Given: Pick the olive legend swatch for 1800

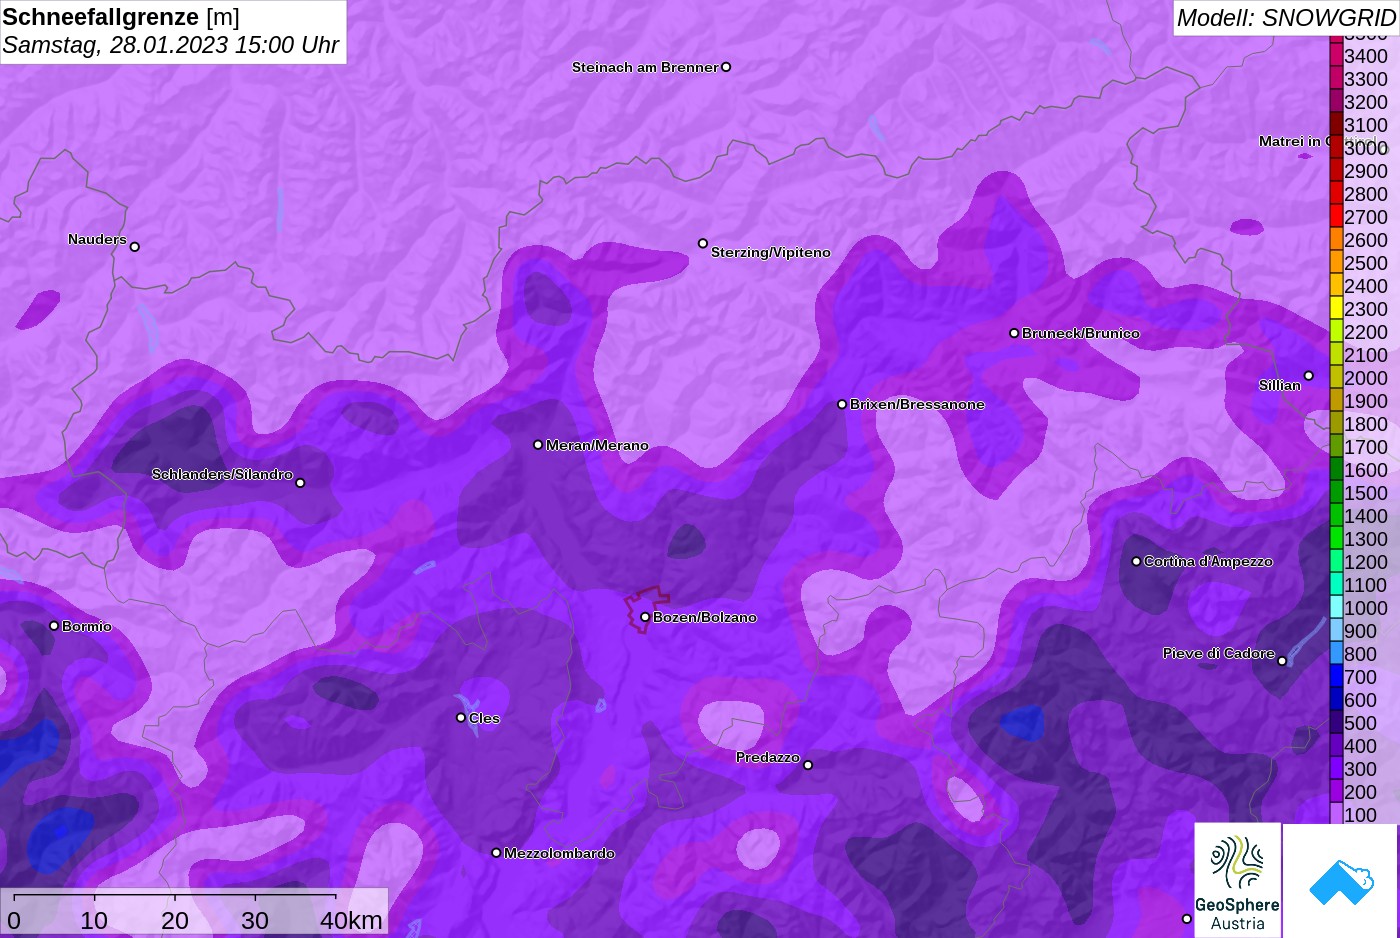Looking at the screenshot, I should [1336, 423].
